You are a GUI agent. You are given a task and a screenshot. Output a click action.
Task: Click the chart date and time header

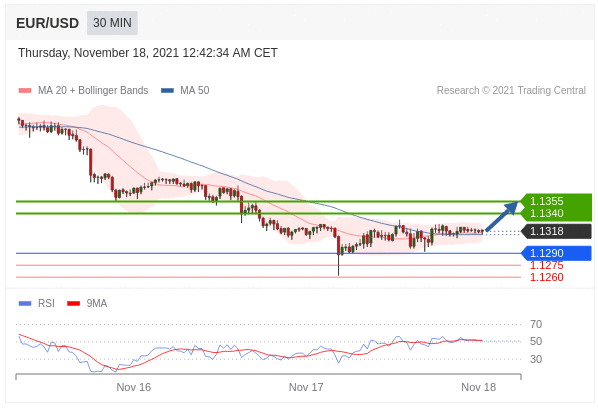point(148,53)
